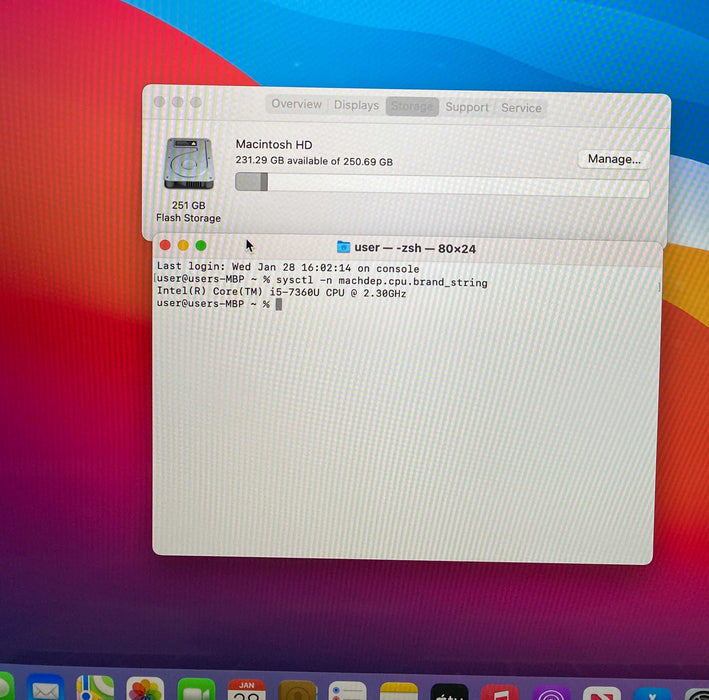Open Podcasts from the dock
709x700 pixels.
pyautogui.click(x=551, y=693)
